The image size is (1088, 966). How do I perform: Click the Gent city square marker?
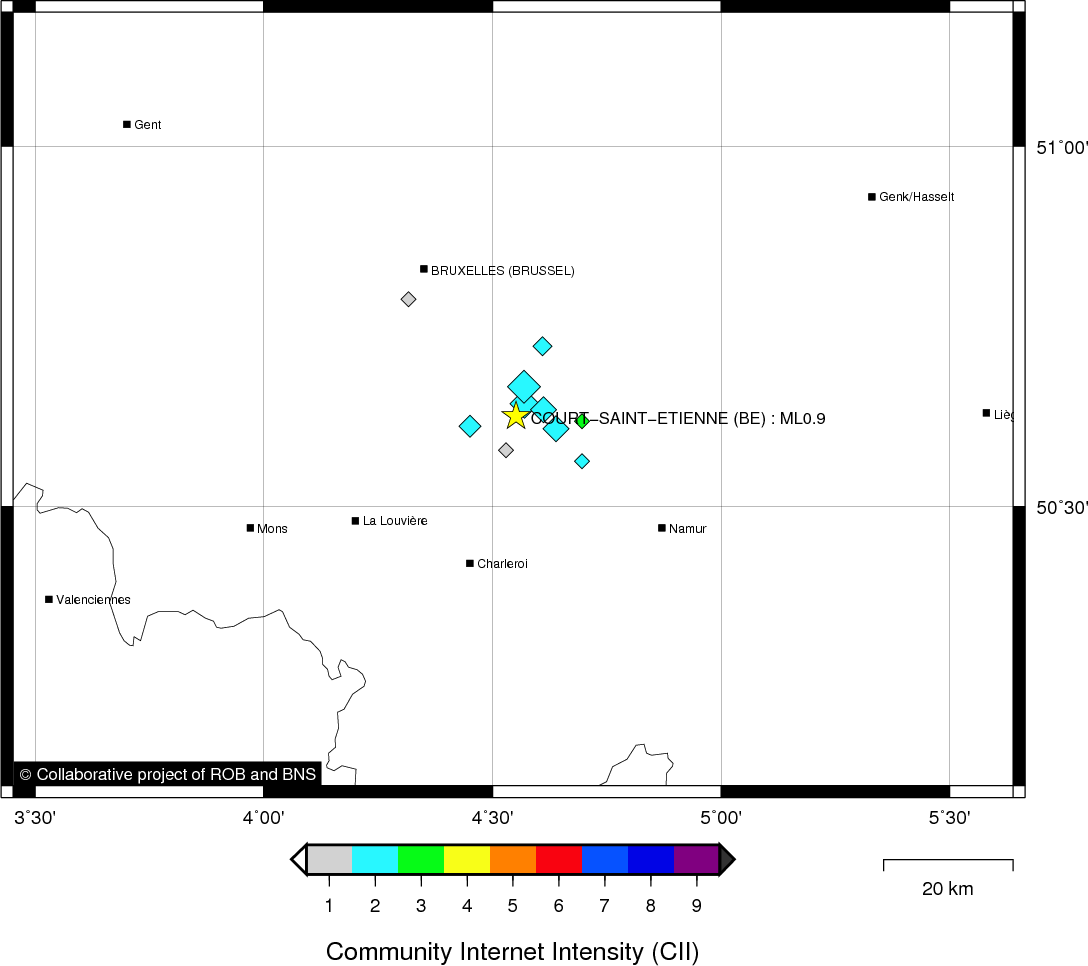tap(127, 124)
